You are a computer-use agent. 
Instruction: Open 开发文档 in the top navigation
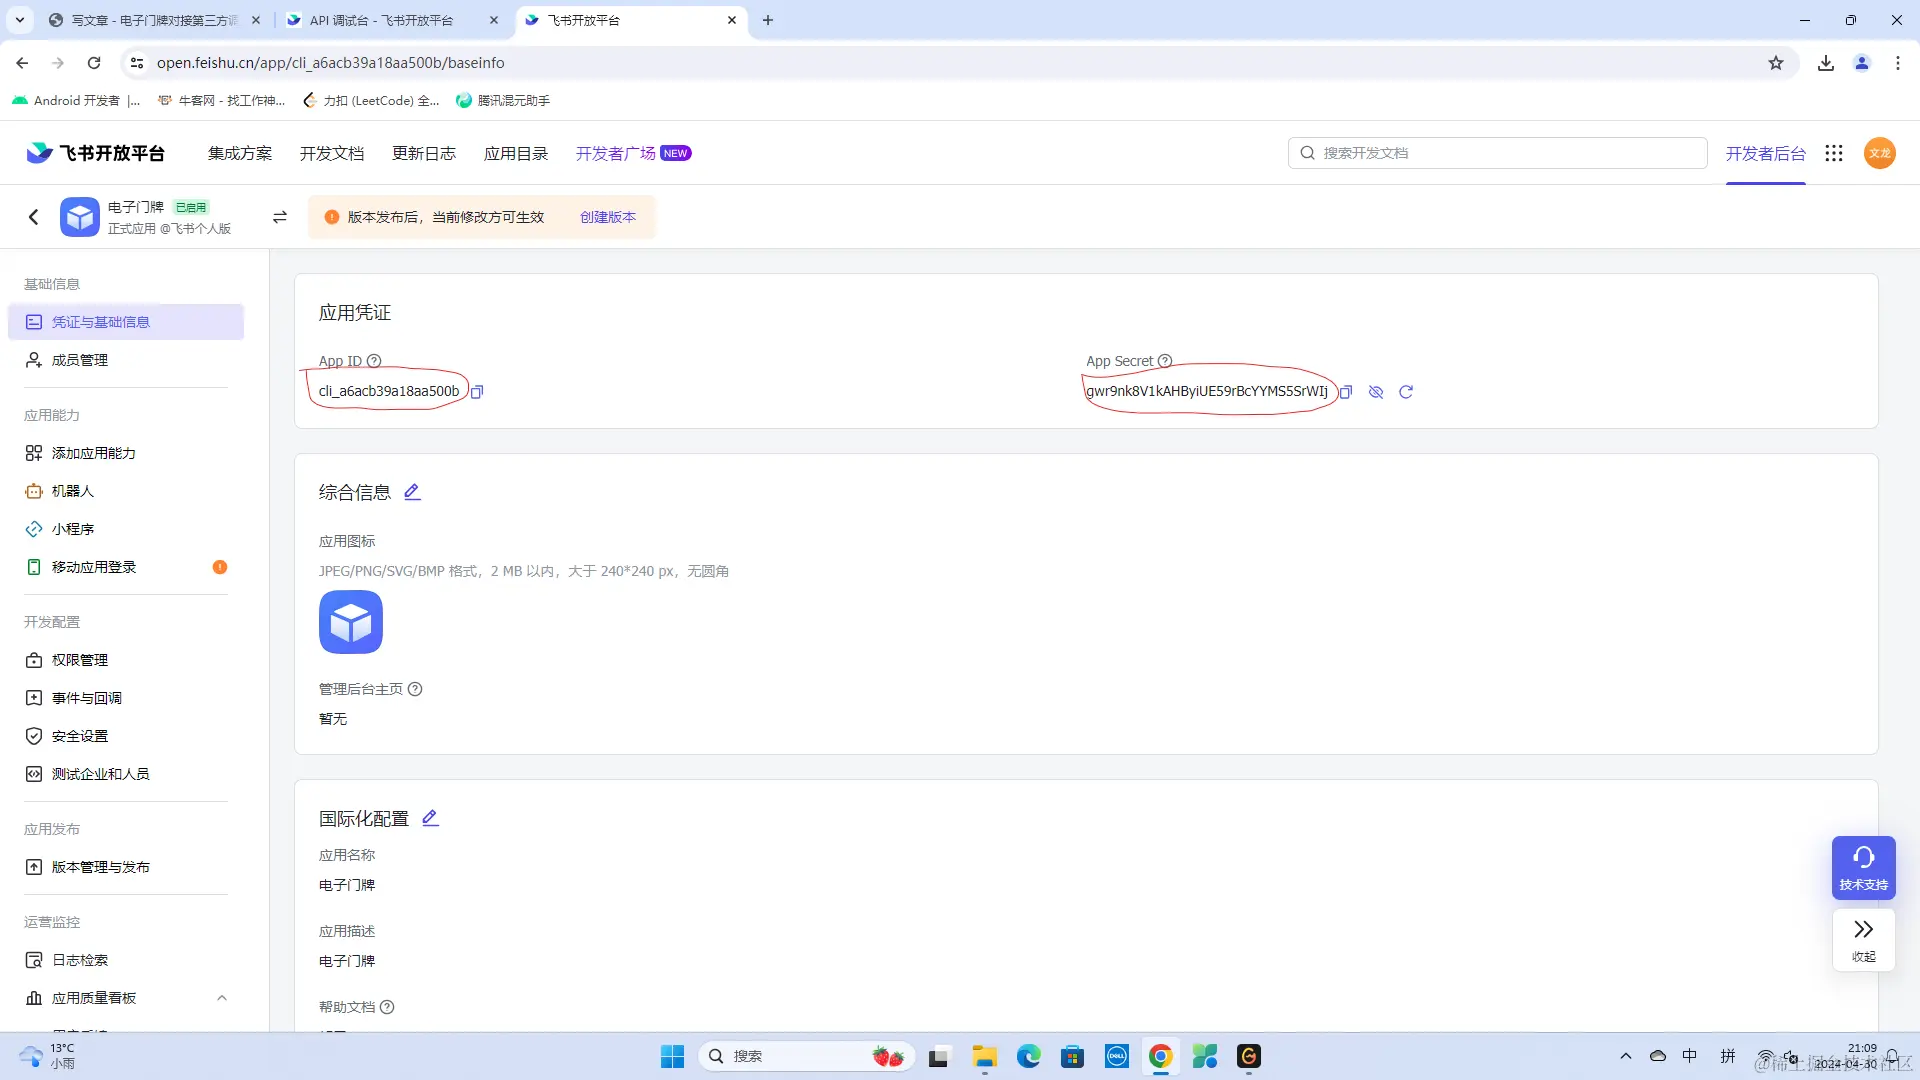(331, 153)
